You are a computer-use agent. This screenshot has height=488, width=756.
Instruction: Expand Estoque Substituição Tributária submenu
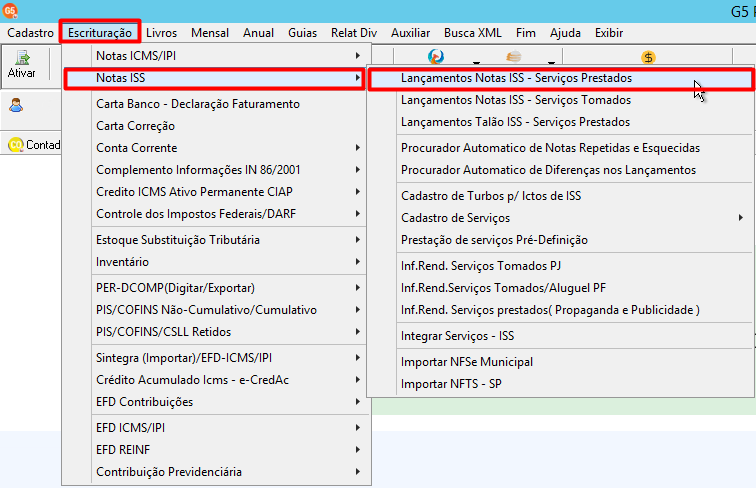click(x=216, y=240)
